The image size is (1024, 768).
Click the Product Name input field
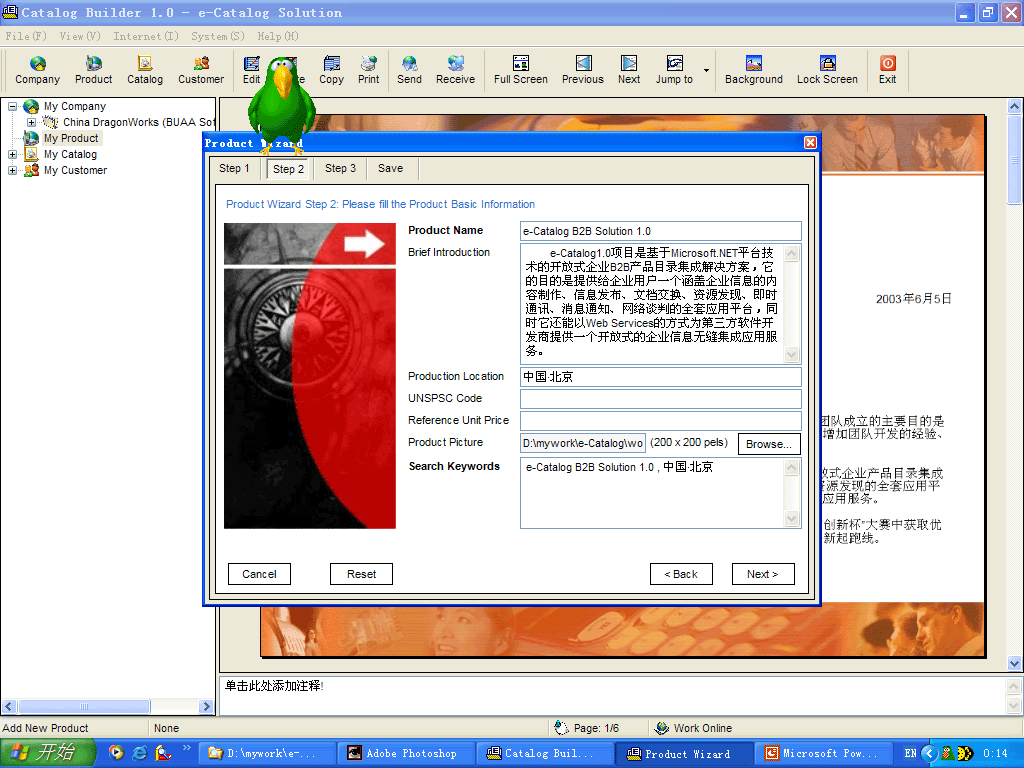point(660,231)
